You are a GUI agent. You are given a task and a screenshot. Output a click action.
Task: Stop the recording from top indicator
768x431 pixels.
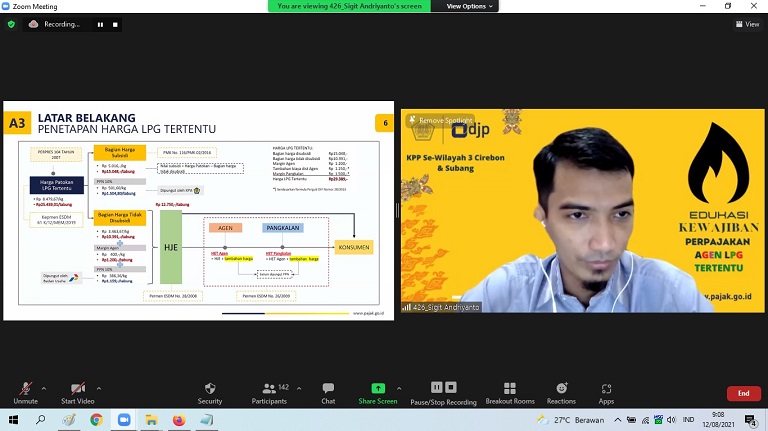click(115, 24)
